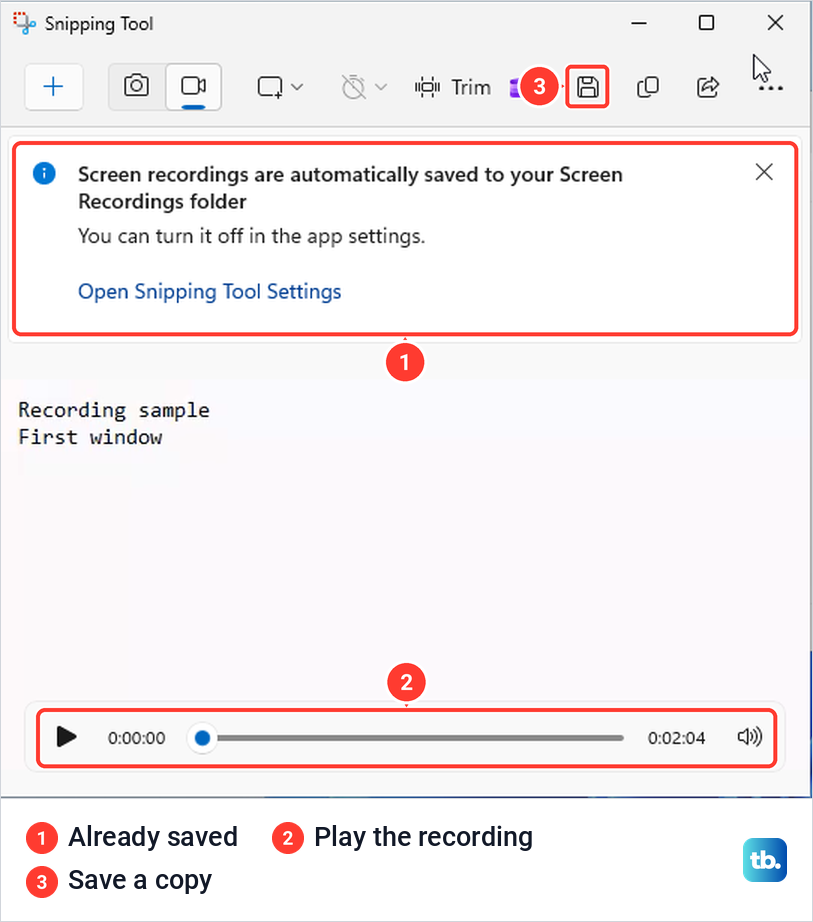The width and height of the screenshot is (813, 922).
Task: Save a copy with the floppy disk icon
Action: click(x=587, y=87)
